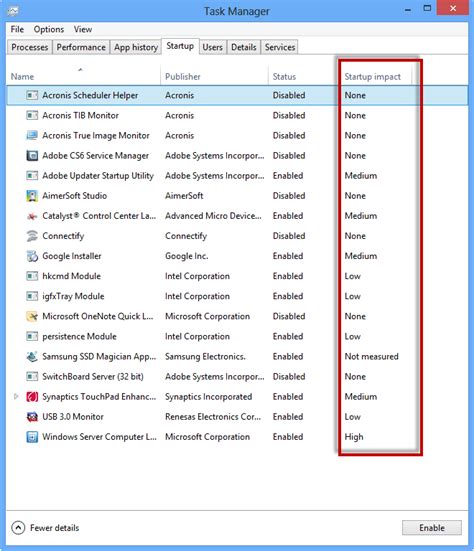Image resolution: width=474 pixels, height=551 pixels.
Task: Select the Acronis Scheduler Helper name
Action: point(90,95)
